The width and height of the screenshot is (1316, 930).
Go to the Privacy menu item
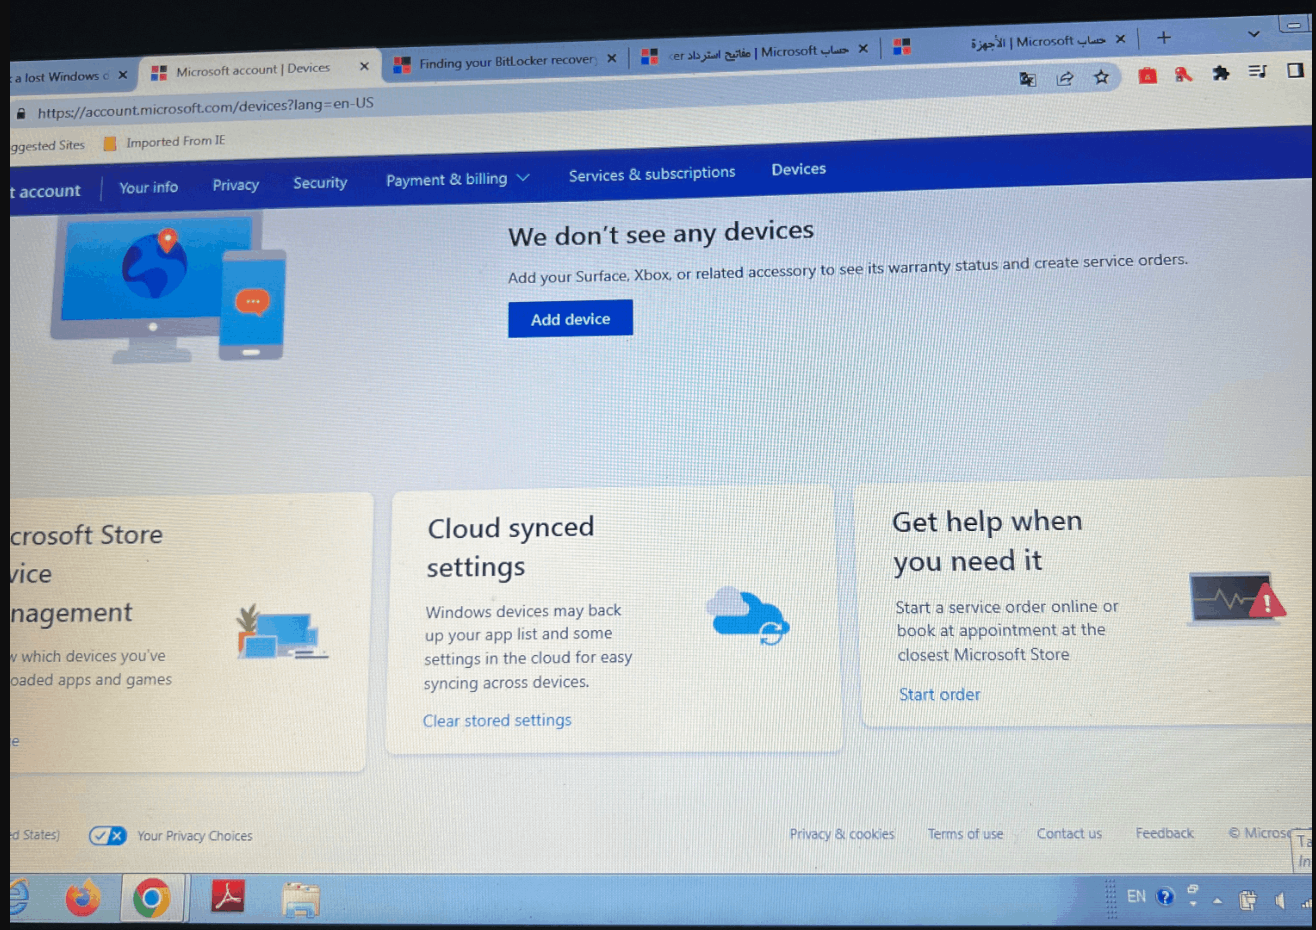coord(235,185)
